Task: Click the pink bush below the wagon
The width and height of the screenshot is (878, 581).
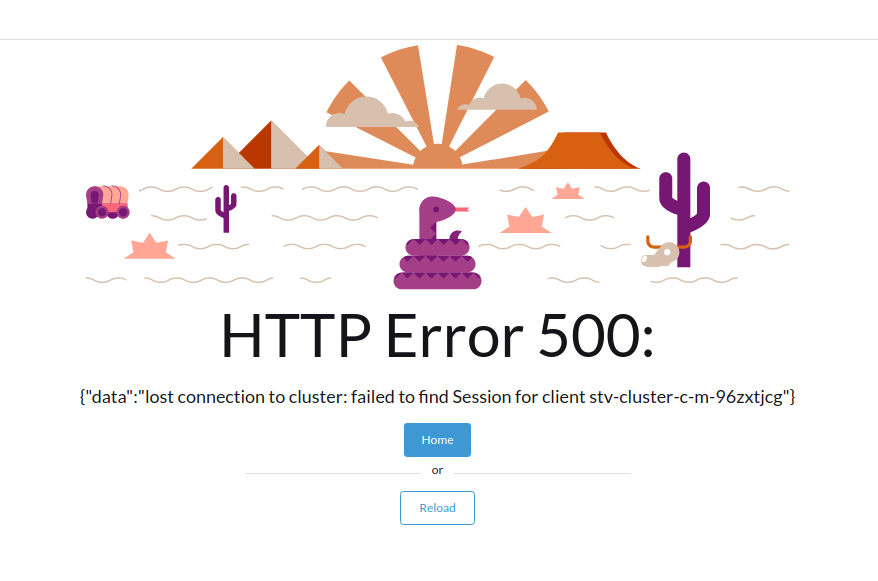Action: point(150,246)
